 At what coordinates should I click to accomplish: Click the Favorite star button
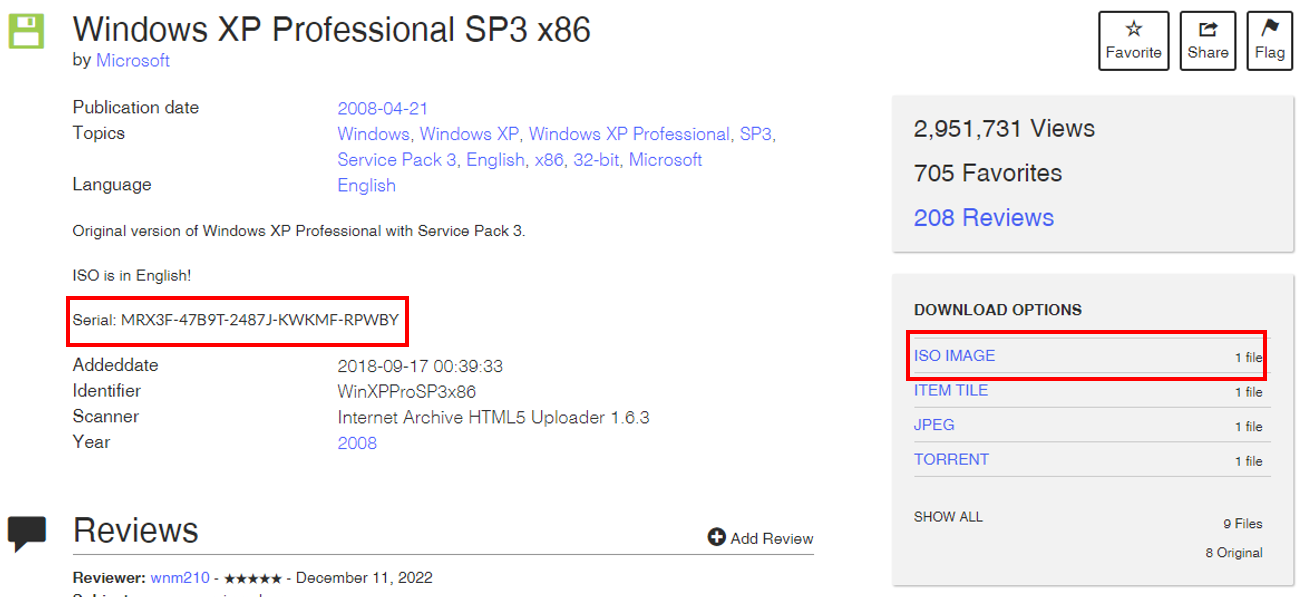pos(1133,40)
